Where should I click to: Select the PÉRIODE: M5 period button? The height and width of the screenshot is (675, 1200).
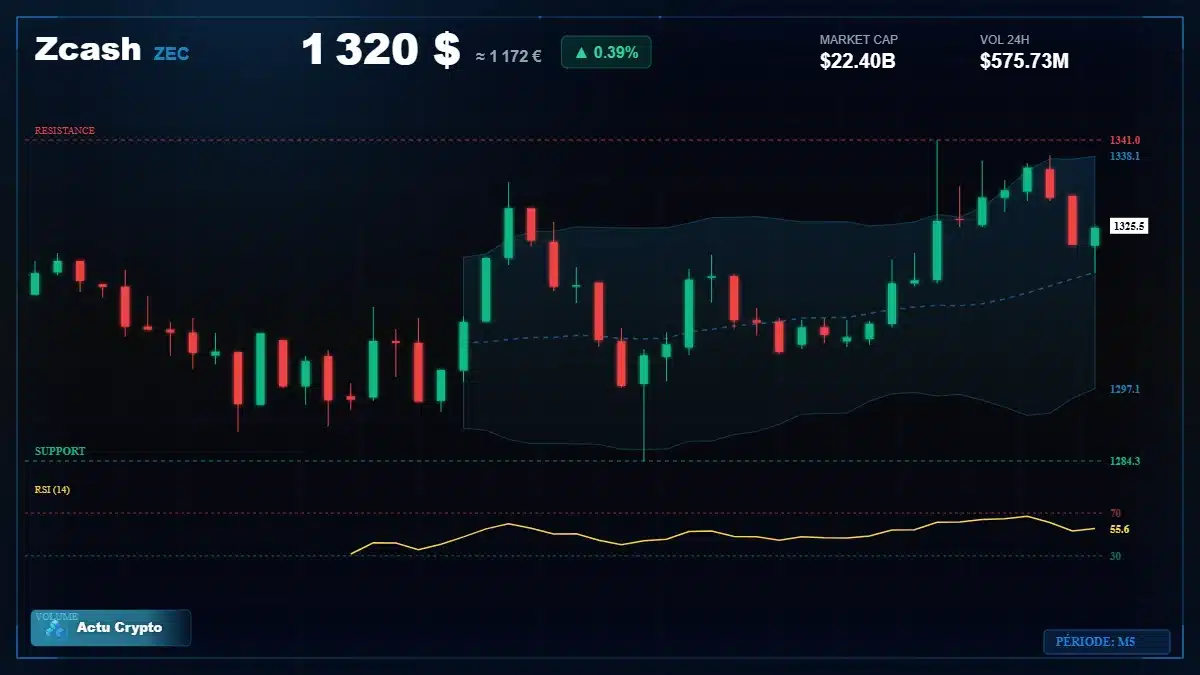(1106, 641)
